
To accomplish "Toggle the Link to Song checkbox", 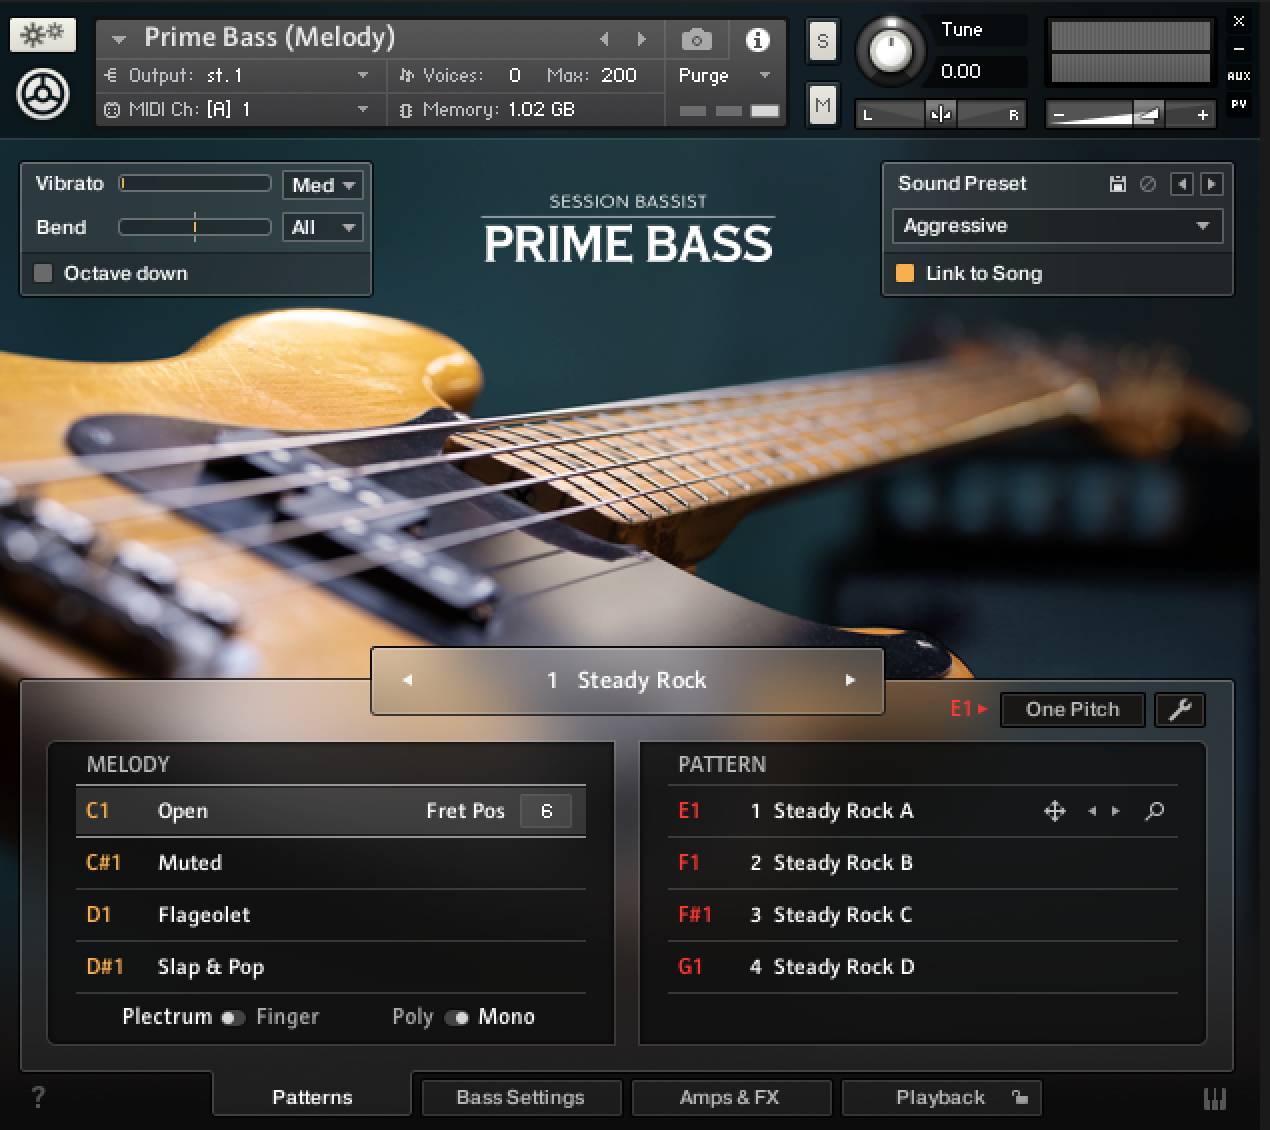I will point(905,273).
